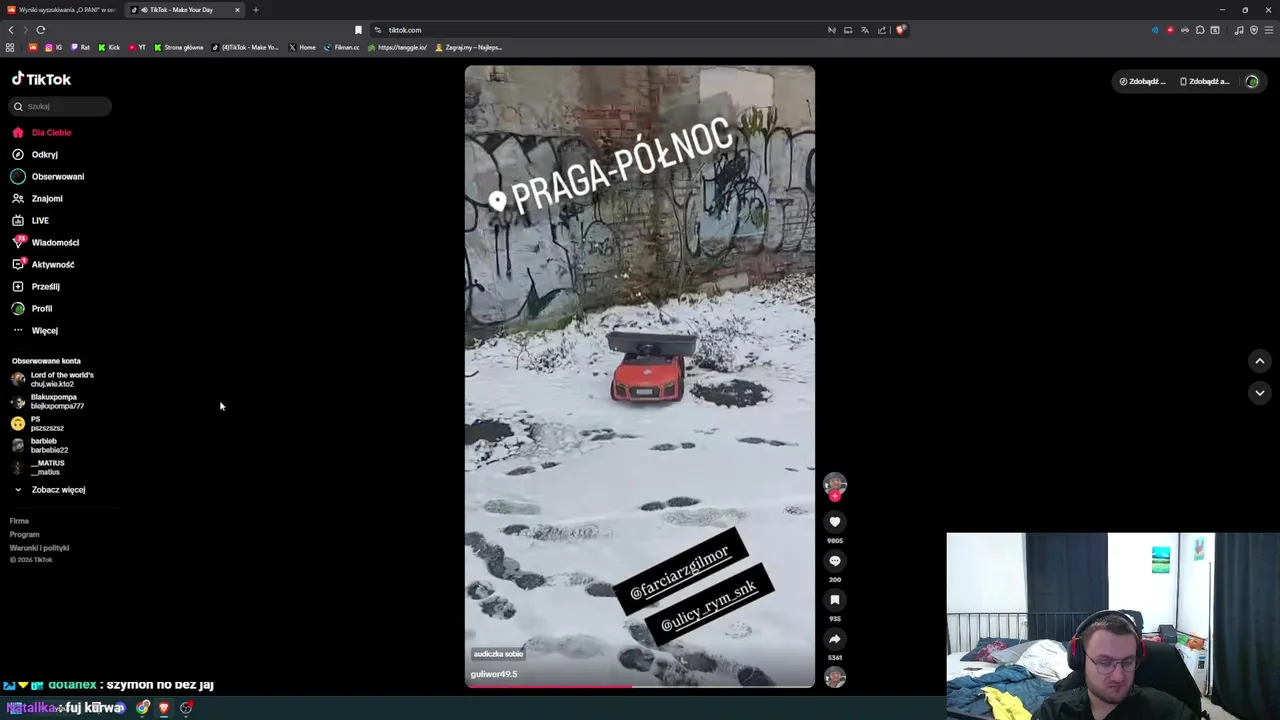
Task: Reload the page
Action: [41, 30]
